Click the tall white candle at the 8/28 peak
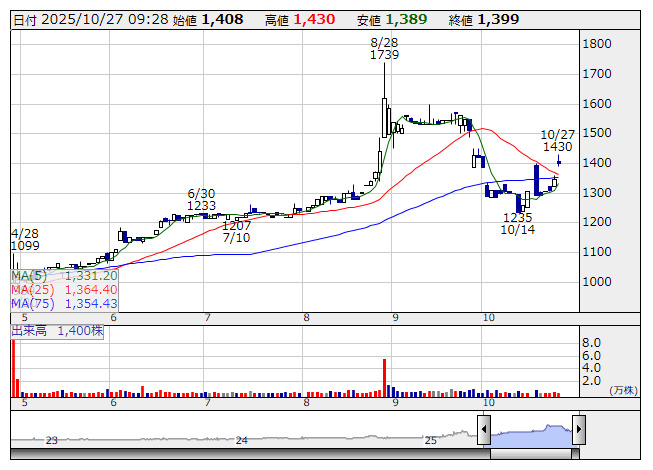The height and width of the screenshot is (470, 653). click(x=384, y=117)
